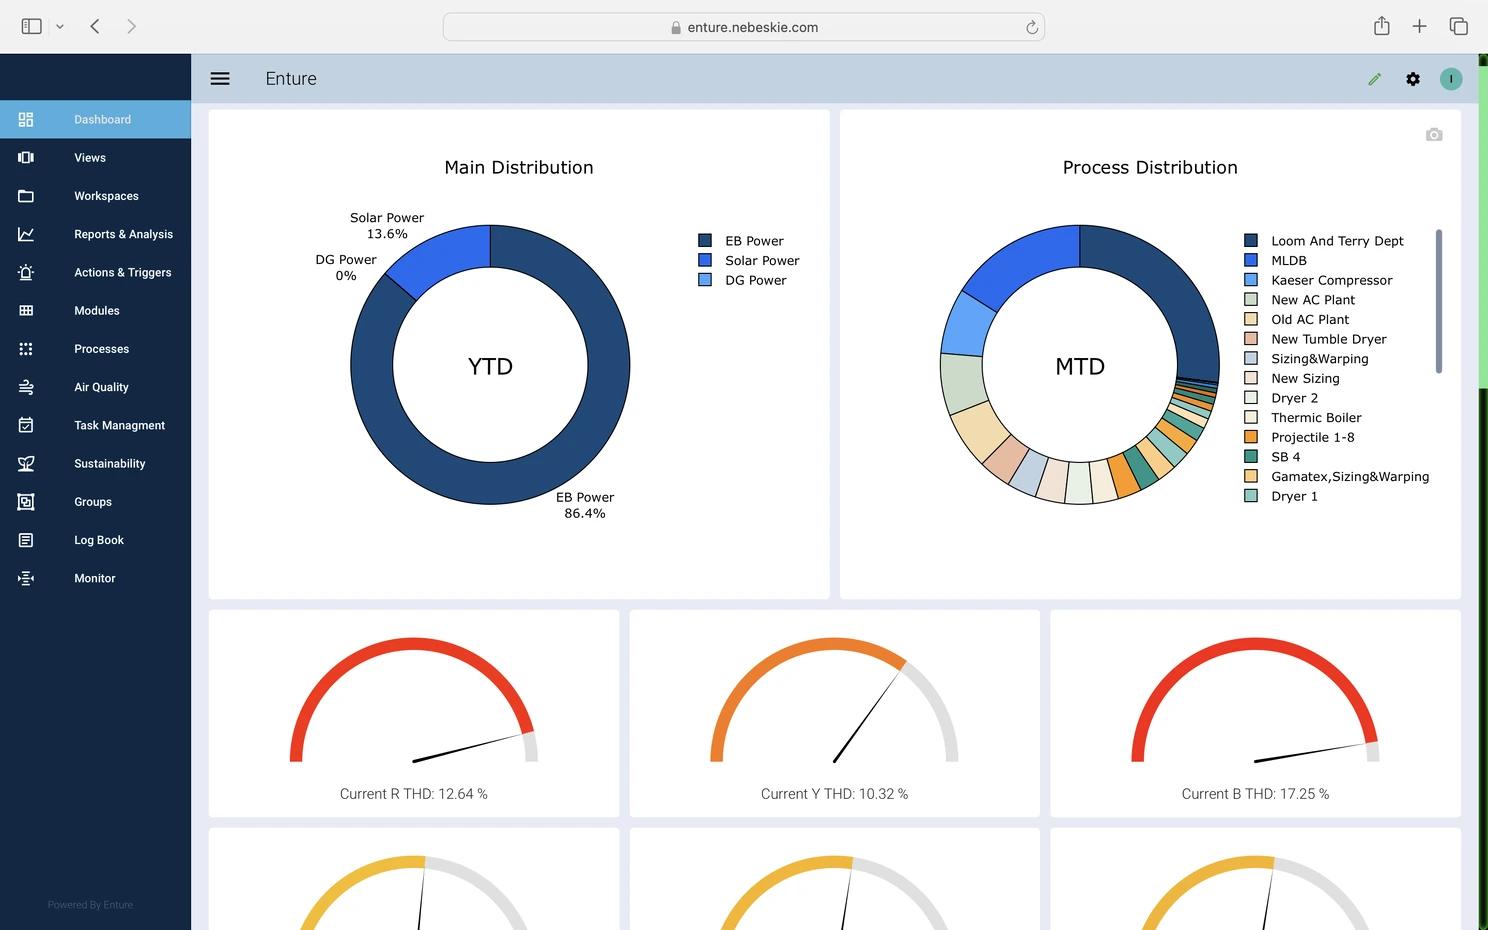Open Actions & Triggers section

pos(95,272)
